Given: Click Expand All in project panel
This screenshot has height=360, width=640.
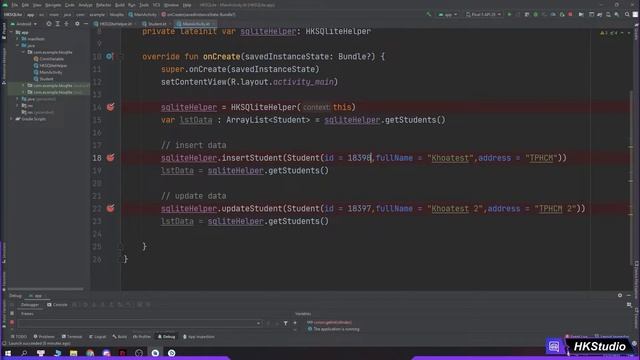Looking at the screenshot, I should point(58,24).
